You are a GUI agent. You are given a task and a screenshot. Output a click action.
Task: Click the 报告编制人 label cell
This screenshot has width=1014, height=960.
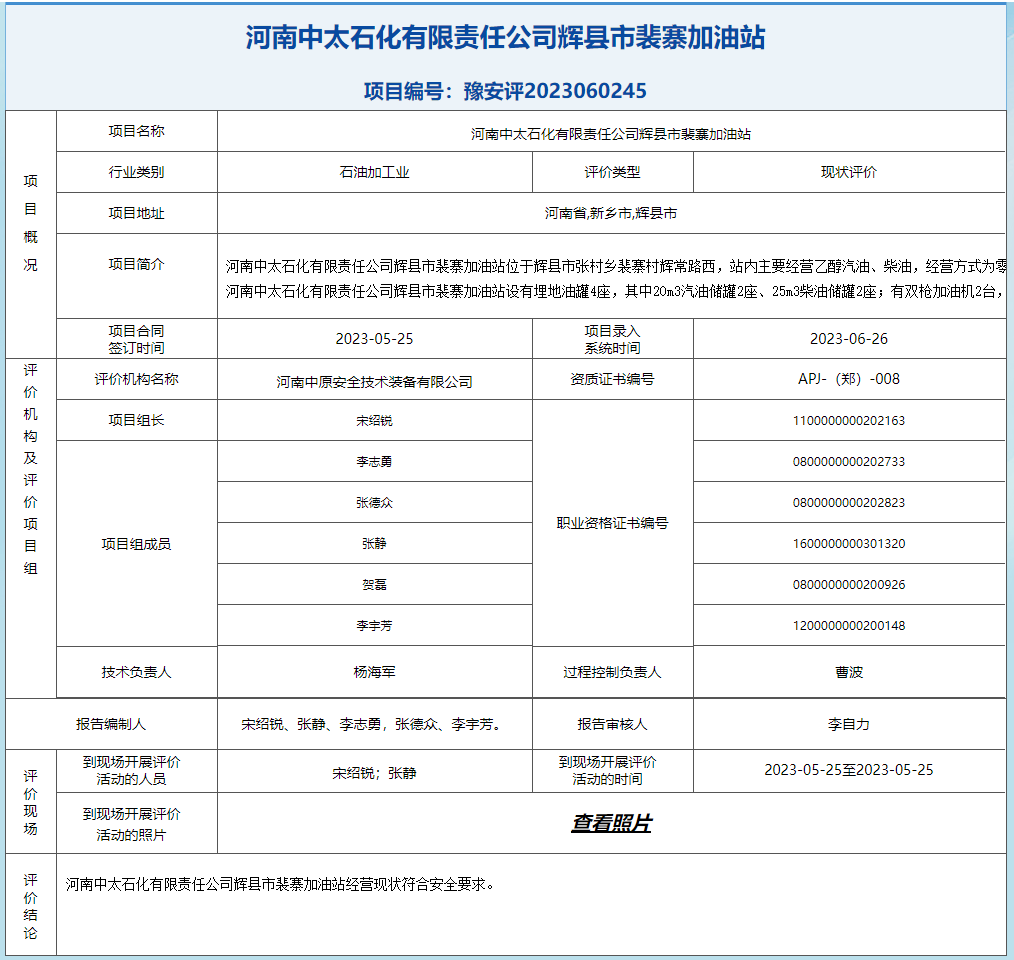[111, 724]
